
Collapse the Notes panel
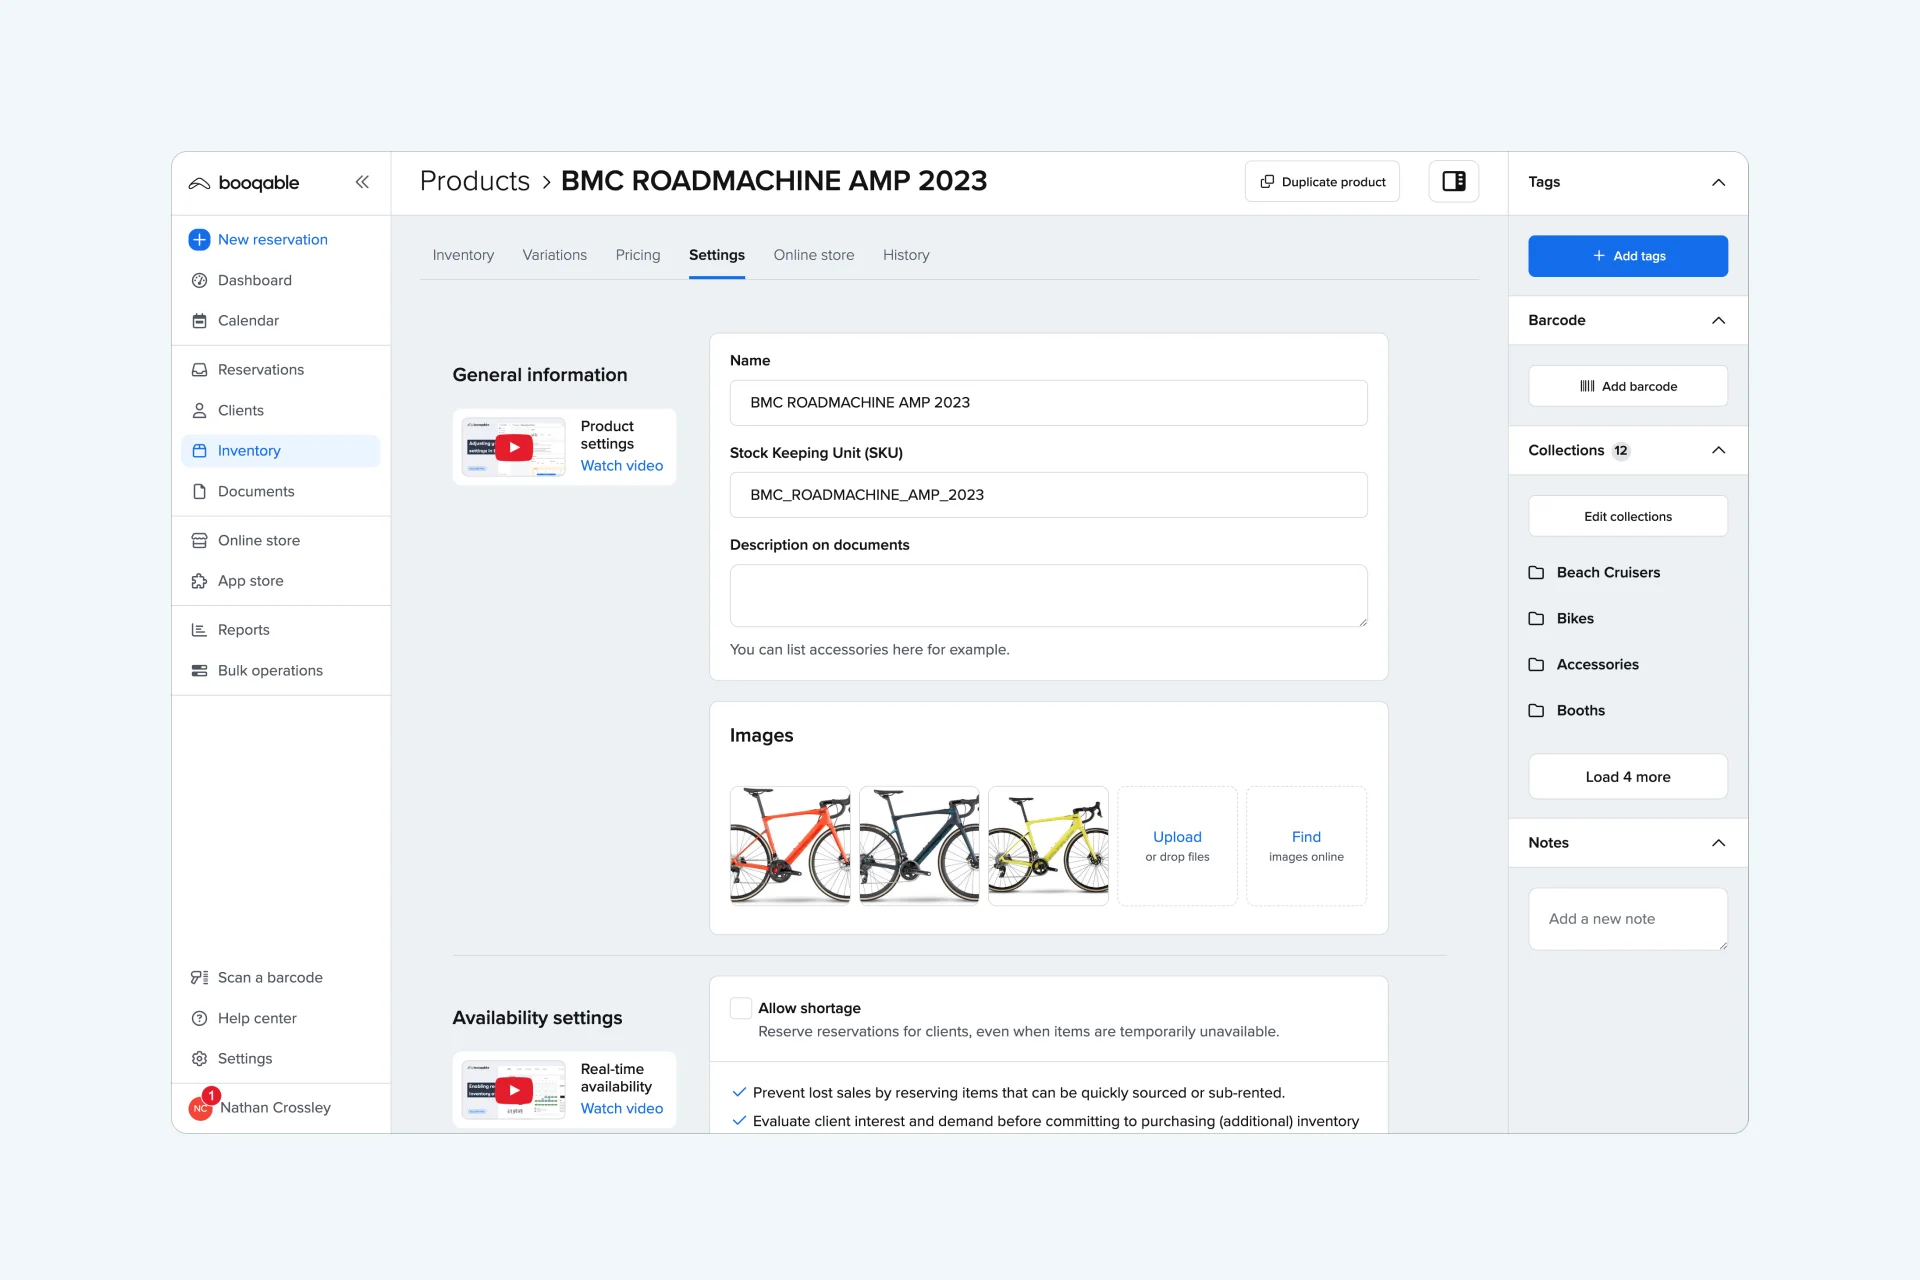click(1718, 843)
